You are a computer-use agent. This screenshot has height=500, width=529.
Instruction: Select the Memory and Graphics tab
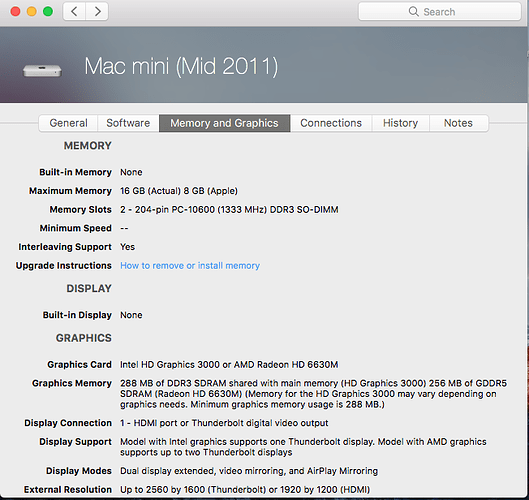tap(224, 123)
